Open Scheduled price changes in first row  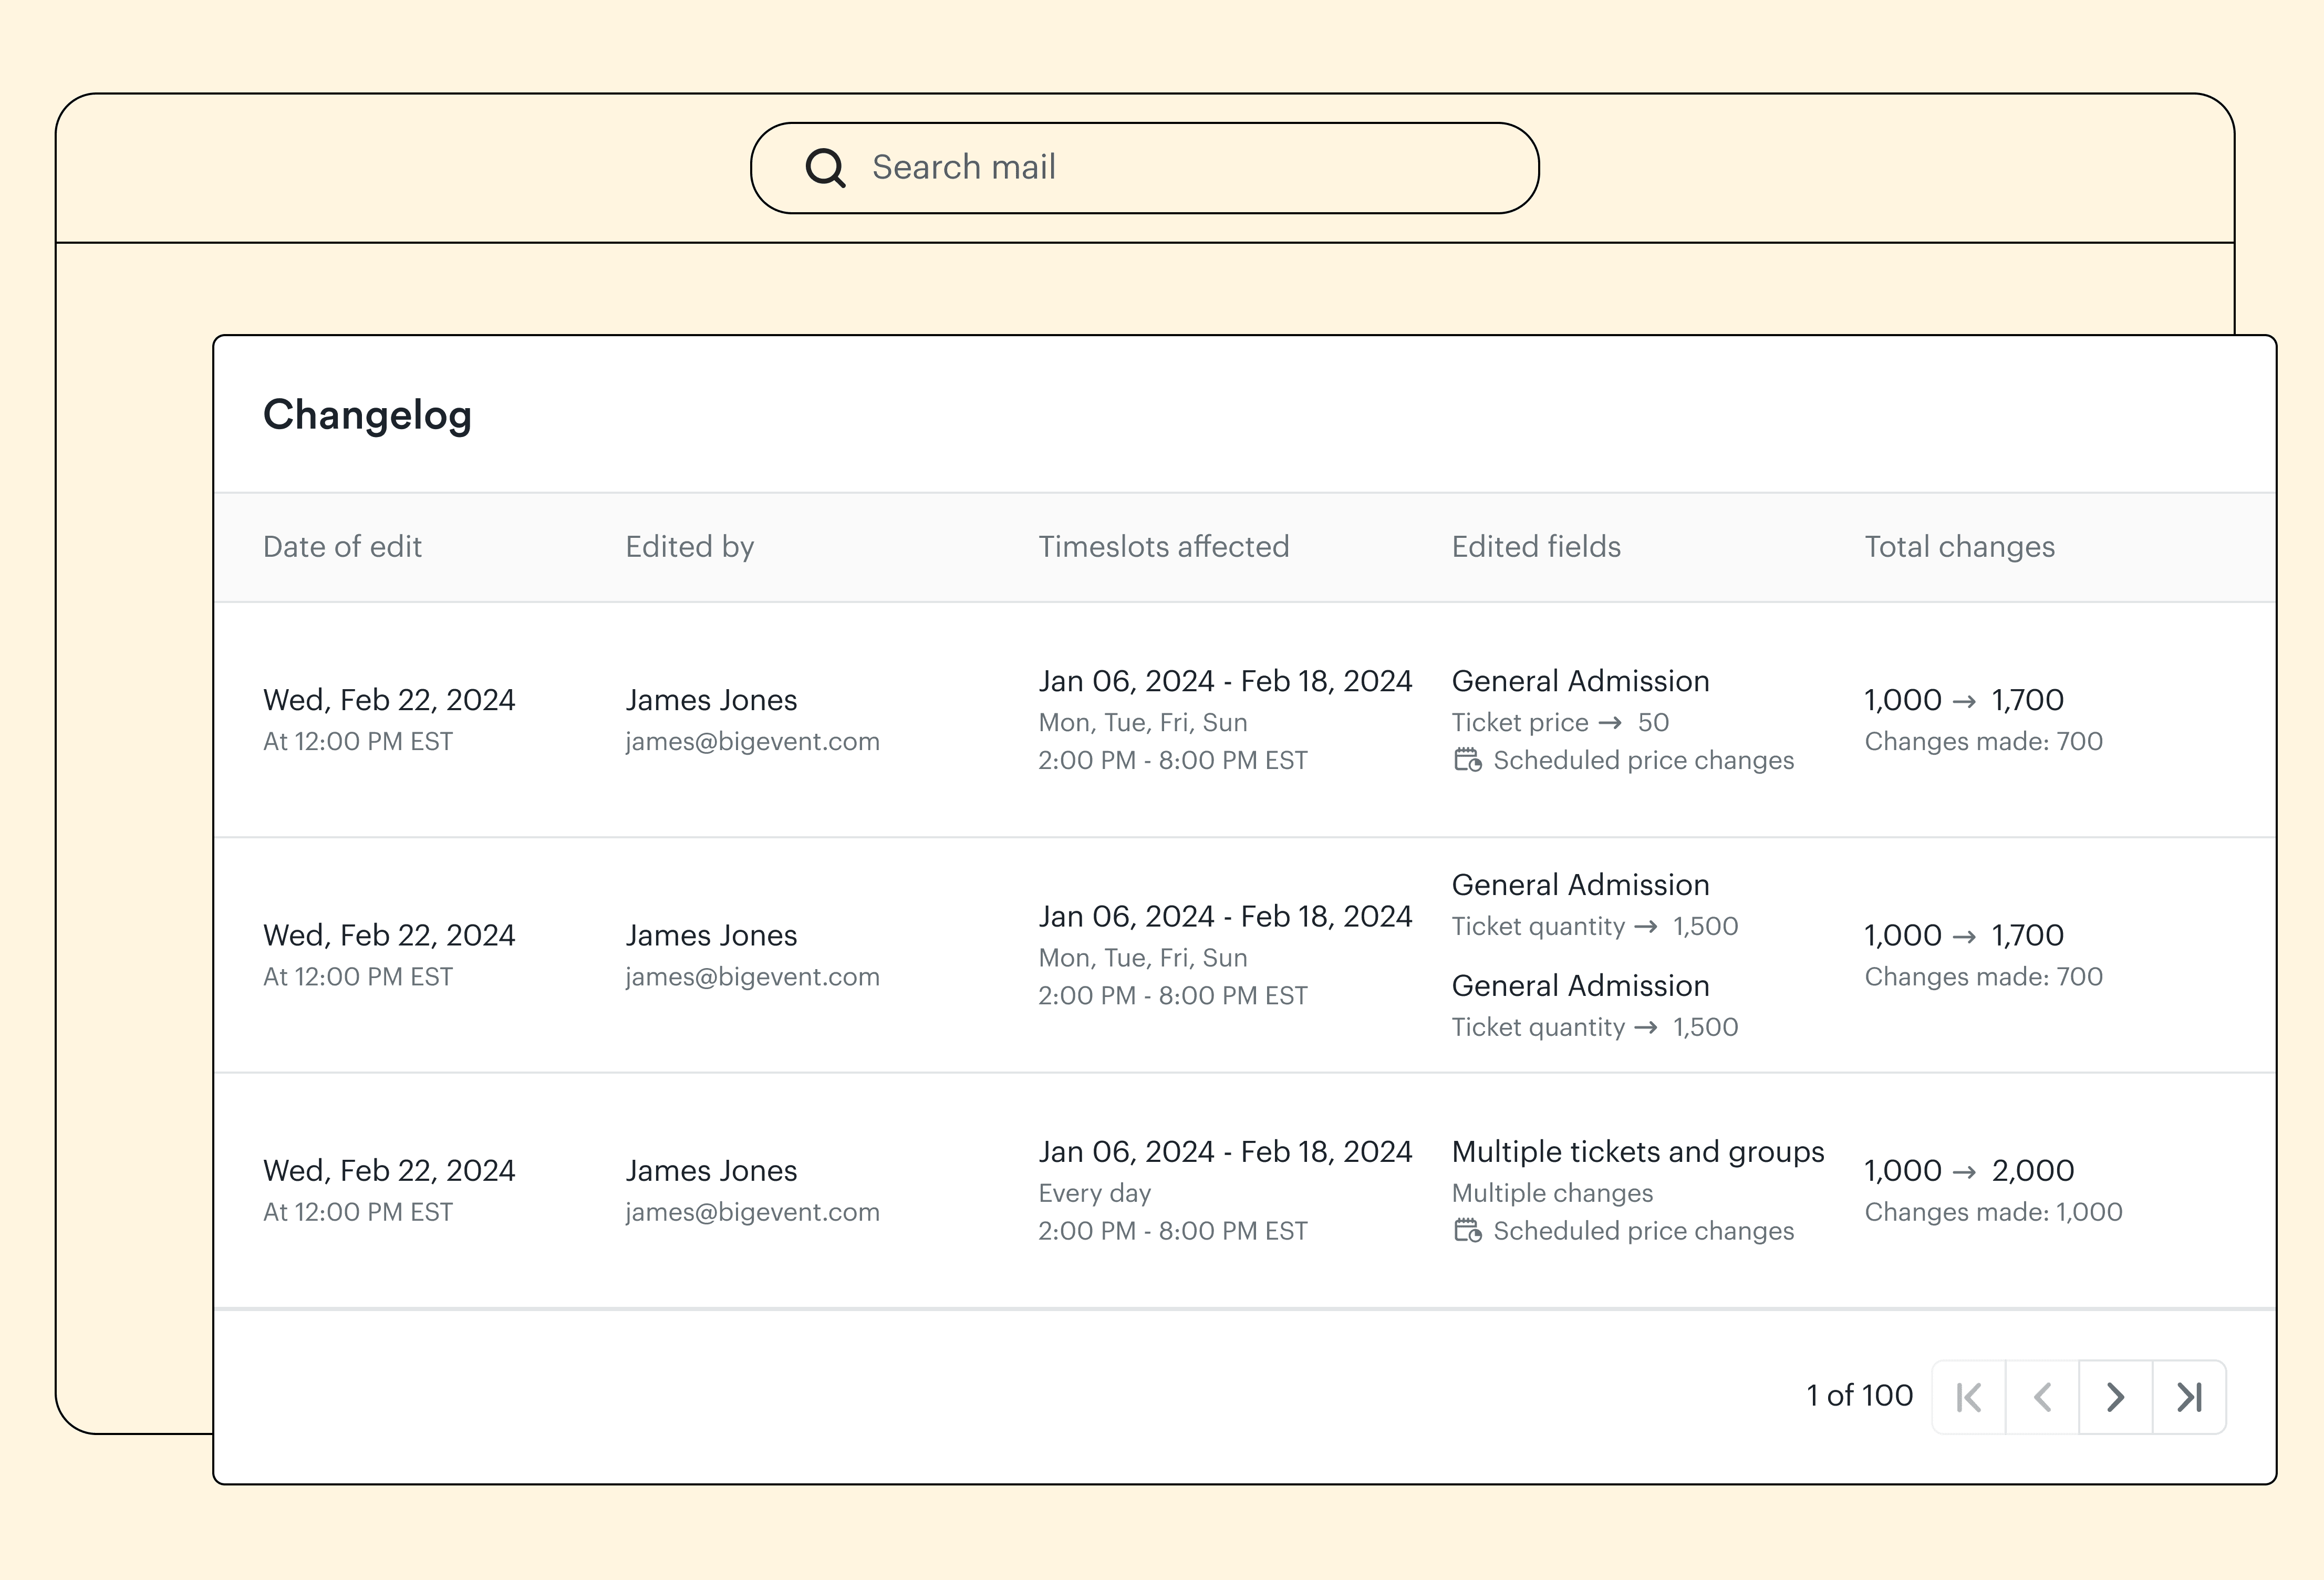tap(1643, 761)
